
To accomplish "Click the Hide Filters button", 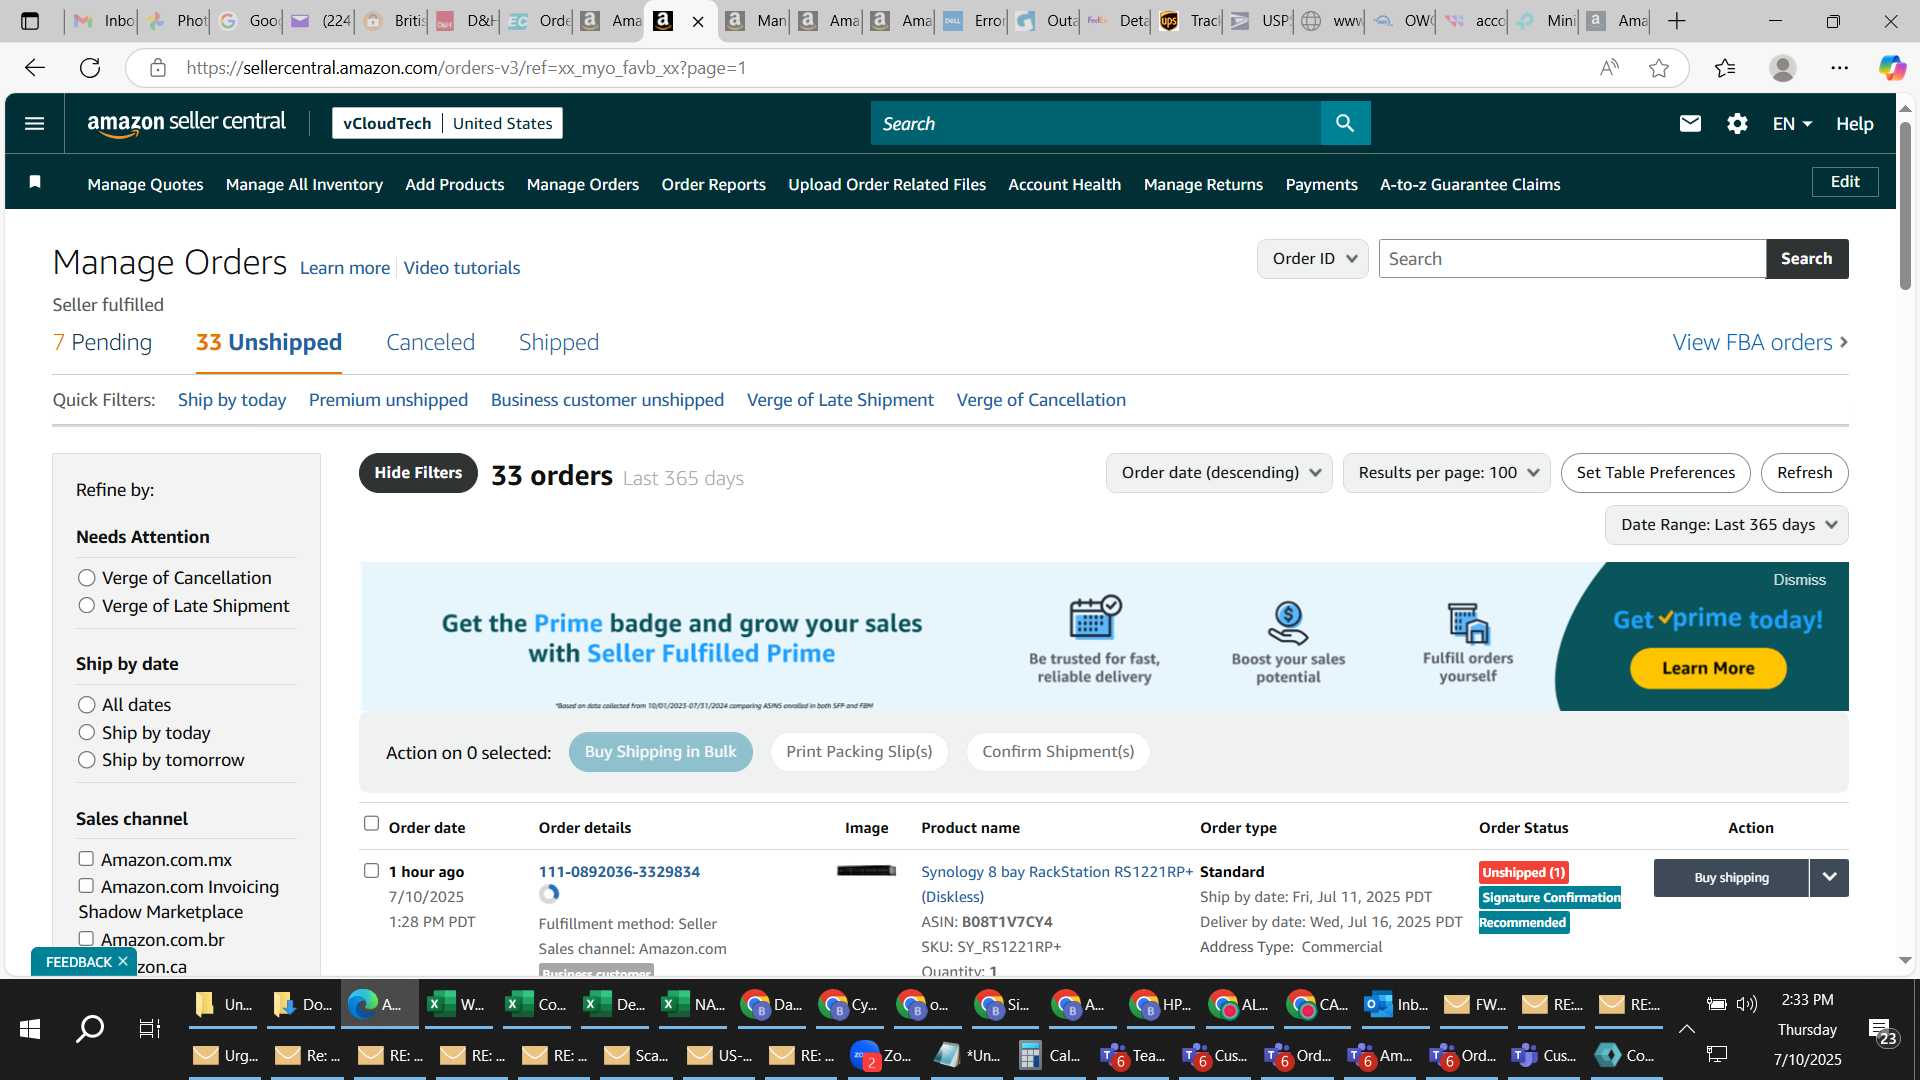I will (418, 473).
